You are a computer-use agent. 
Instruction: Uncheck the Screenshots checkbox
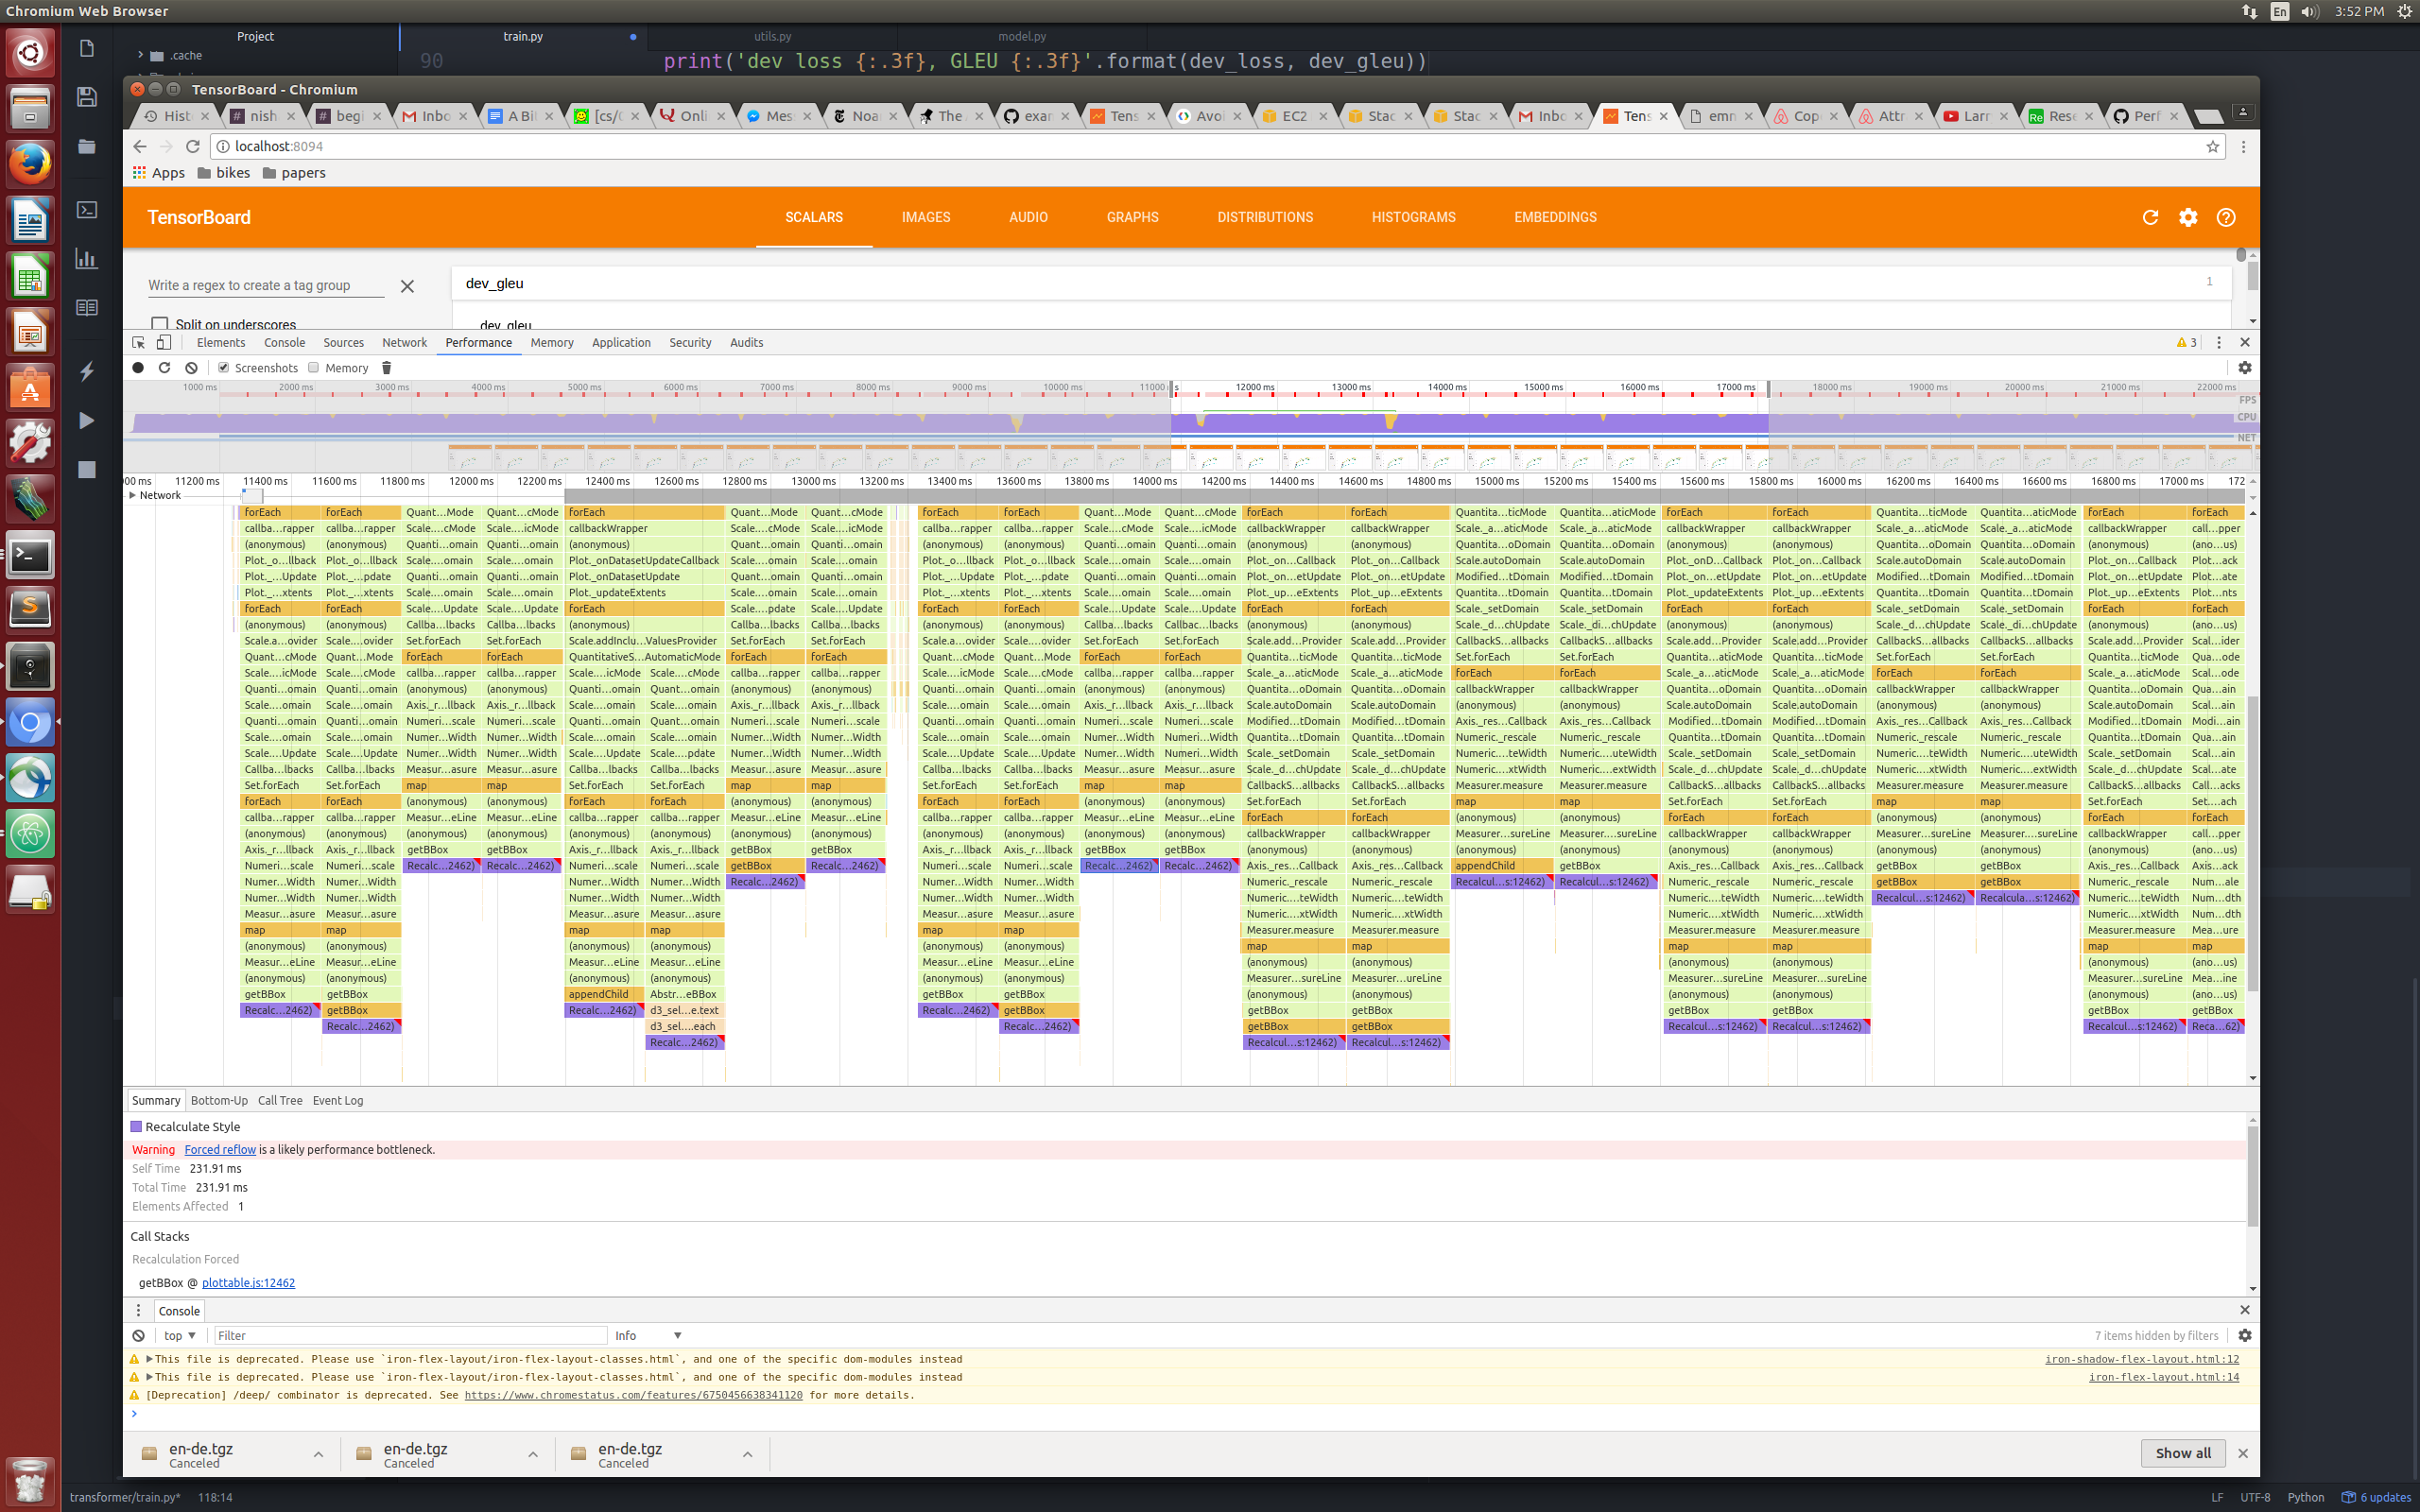coord(224,367)
